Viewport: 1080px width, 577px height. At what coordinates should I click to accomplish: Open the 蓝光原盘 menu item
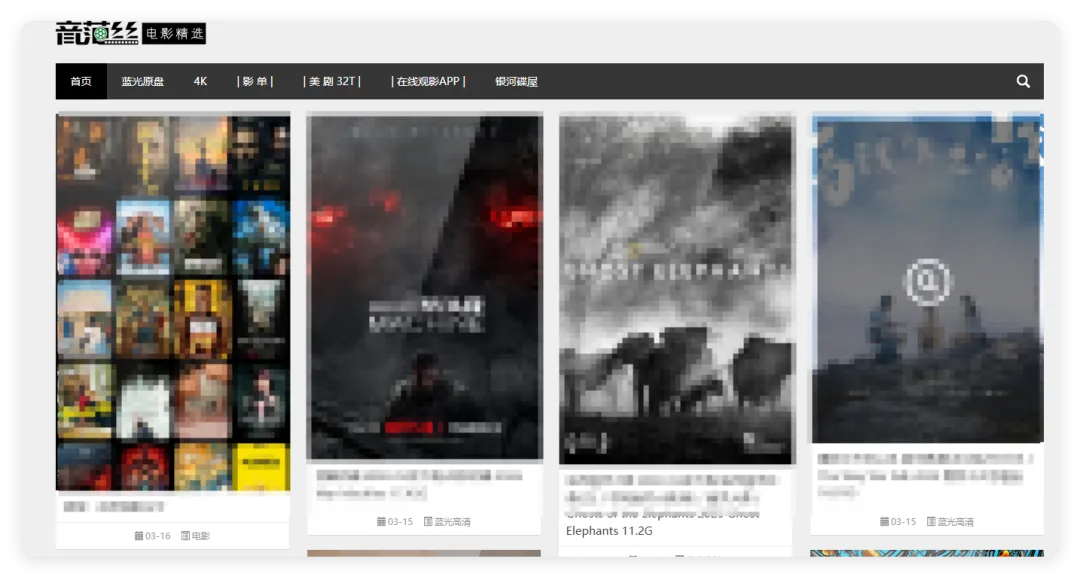(x=143, y=81)
